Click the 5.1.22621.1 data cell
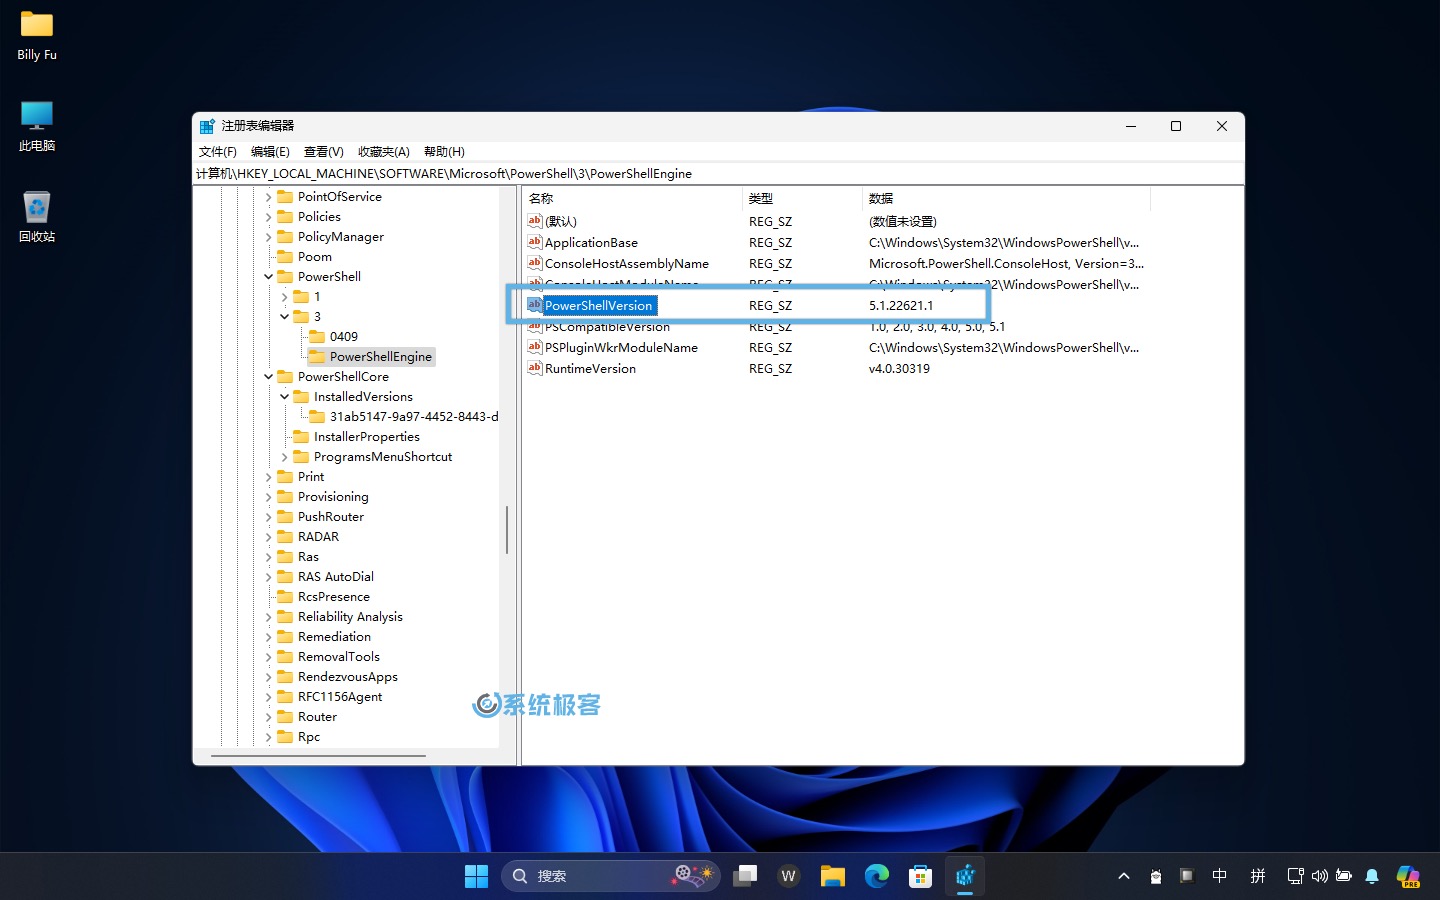 click(900, 306)
